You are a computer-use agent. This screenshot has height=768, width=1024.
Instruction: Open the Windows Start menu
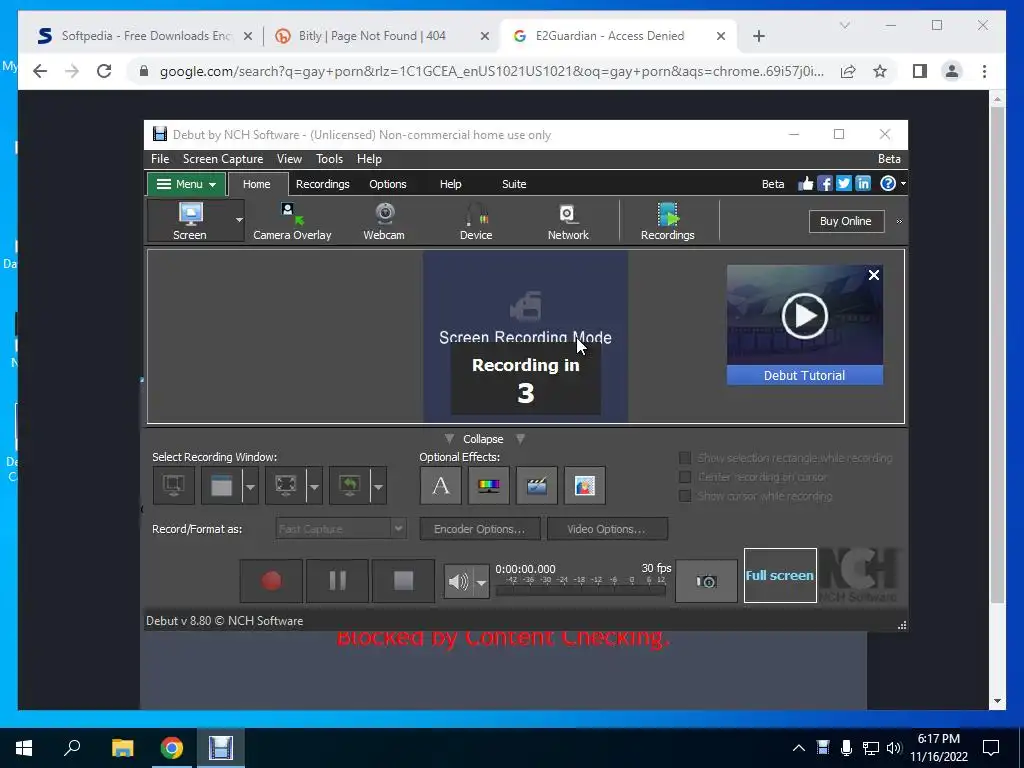[24, 748]
